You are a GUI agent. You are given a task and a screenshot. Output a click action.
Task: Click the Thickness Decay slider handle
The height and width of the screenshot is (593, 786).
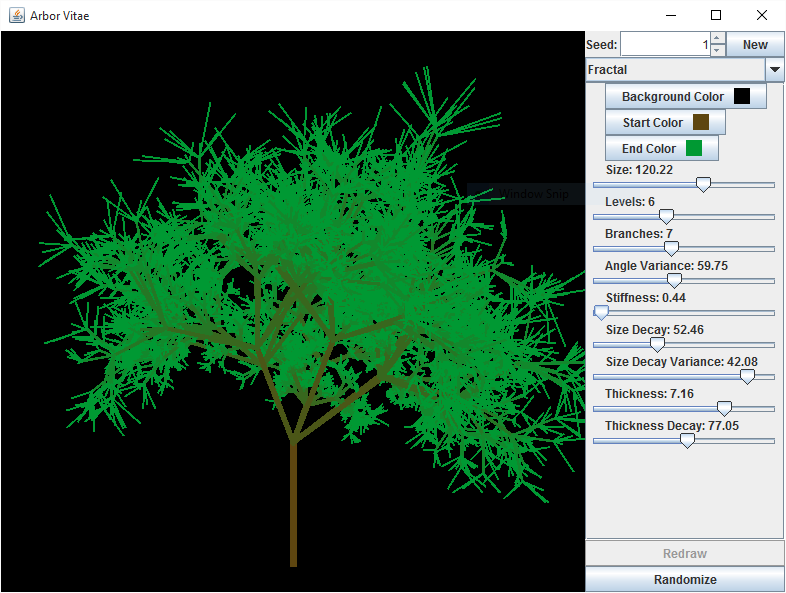687,441
